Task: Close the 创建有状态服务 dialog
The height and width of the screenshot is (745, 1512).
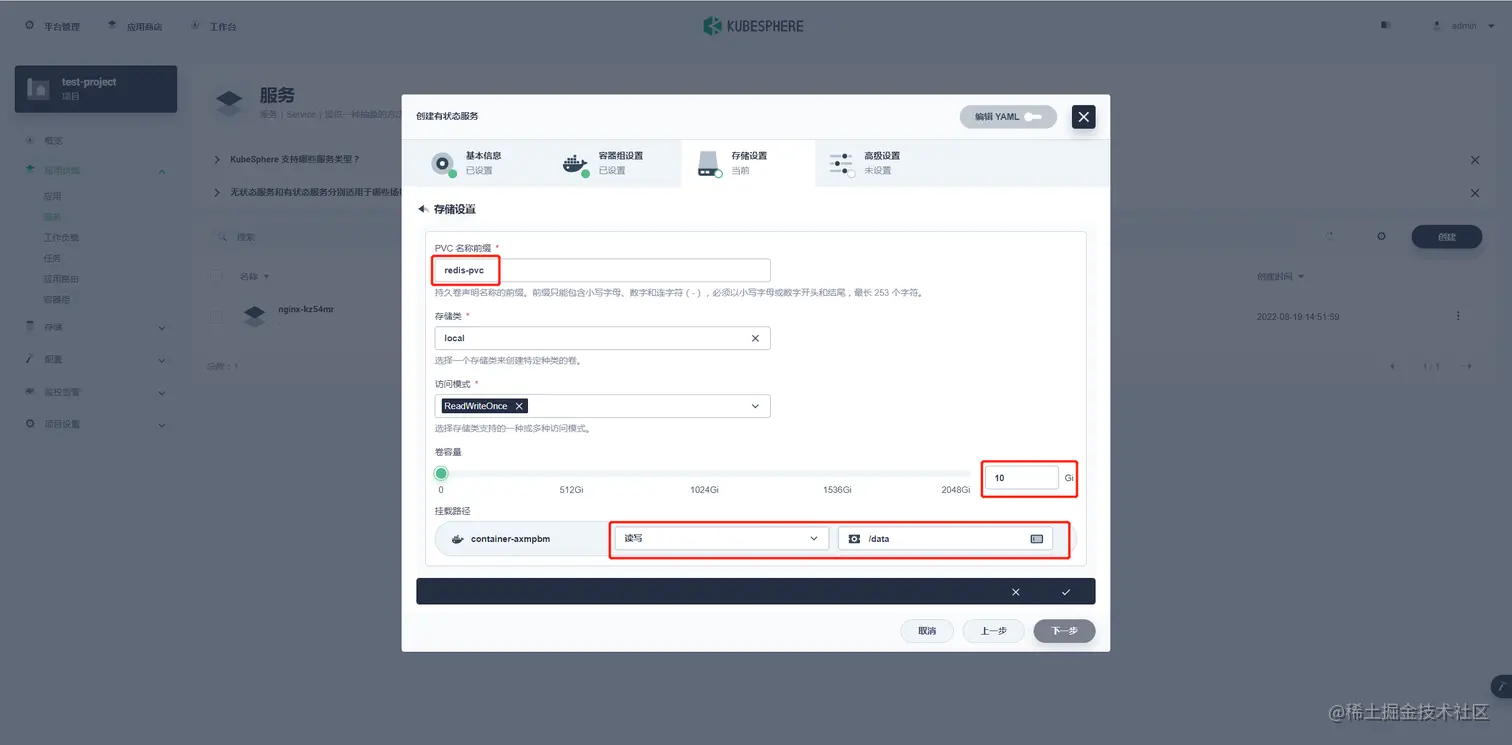Action: pos(1084,116)
